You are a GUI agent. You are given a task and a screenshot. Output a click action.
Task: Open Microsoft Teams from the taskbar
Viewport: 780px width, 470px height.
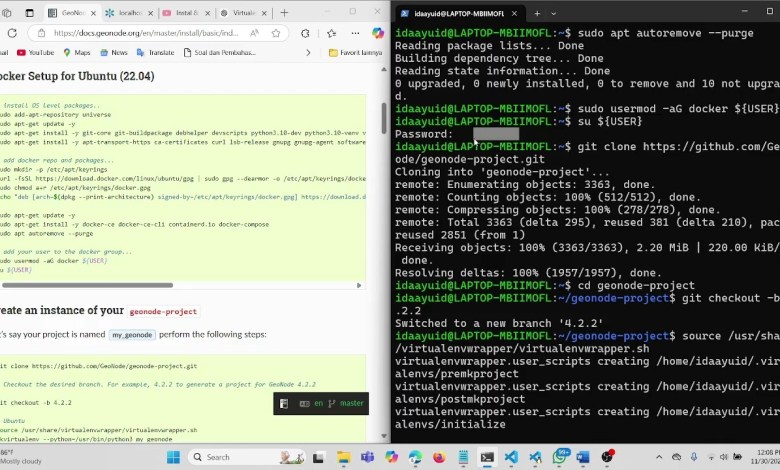[x=367, y=457]
